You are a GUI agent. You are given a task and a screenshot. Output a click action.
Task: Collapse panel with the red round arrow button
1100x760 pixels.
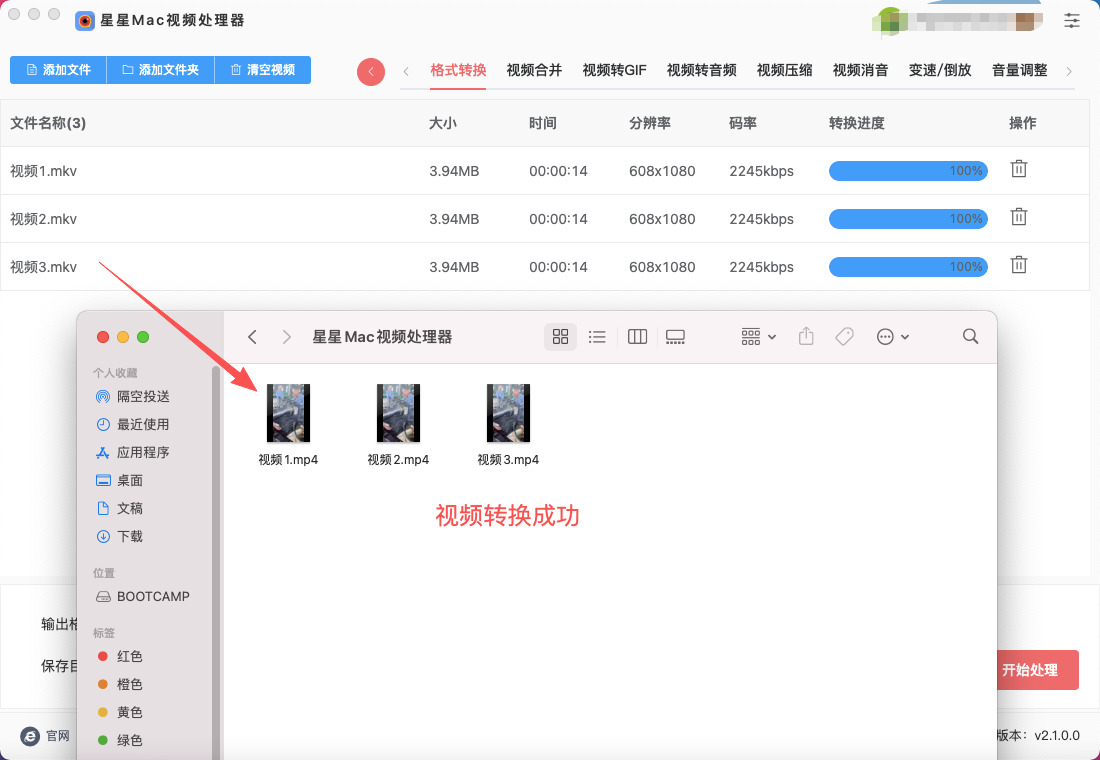[x=370, y=72]
